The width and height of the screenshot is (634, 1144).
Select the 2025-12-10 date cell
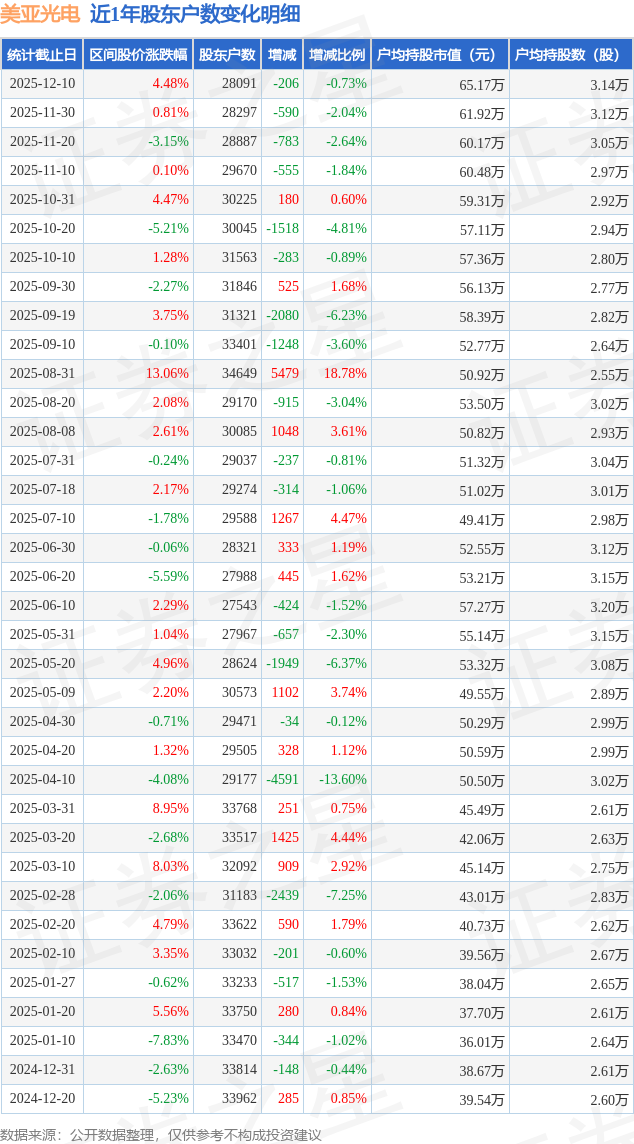tap(42, 84)
